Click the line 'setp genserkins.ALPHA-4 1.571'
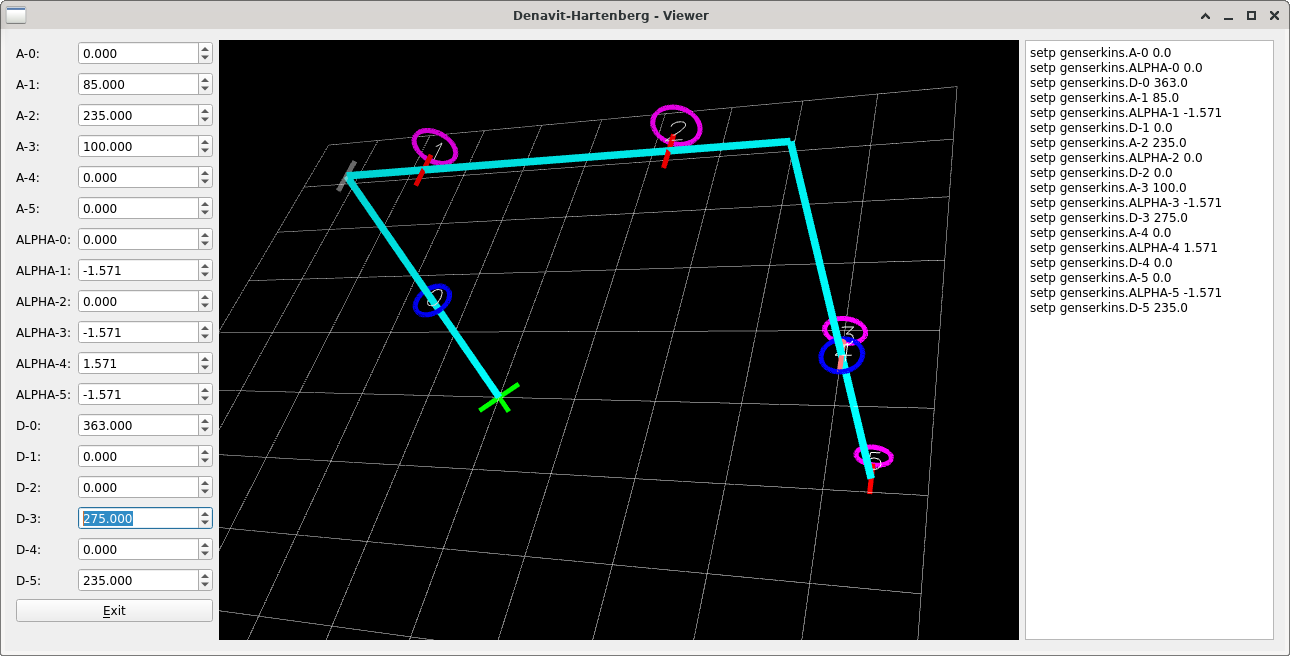 click(x=1123, y=248)
